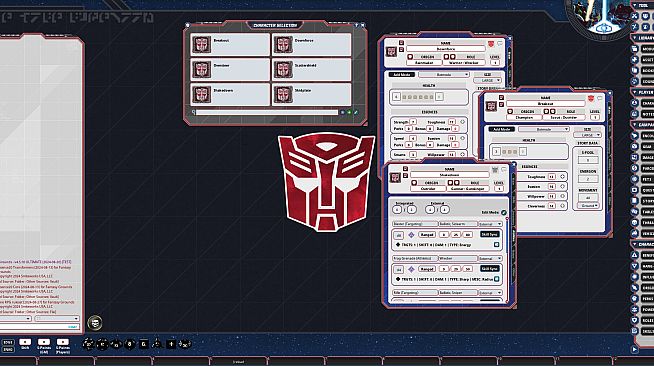654x366 pixels.
Task: Tick checkbox on Energy type weapon row
Action: coord(496,245)
